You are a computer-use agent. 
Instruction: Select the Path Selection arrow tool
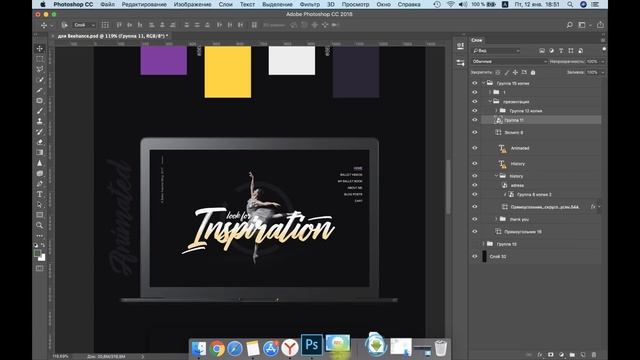pos(40,204)
